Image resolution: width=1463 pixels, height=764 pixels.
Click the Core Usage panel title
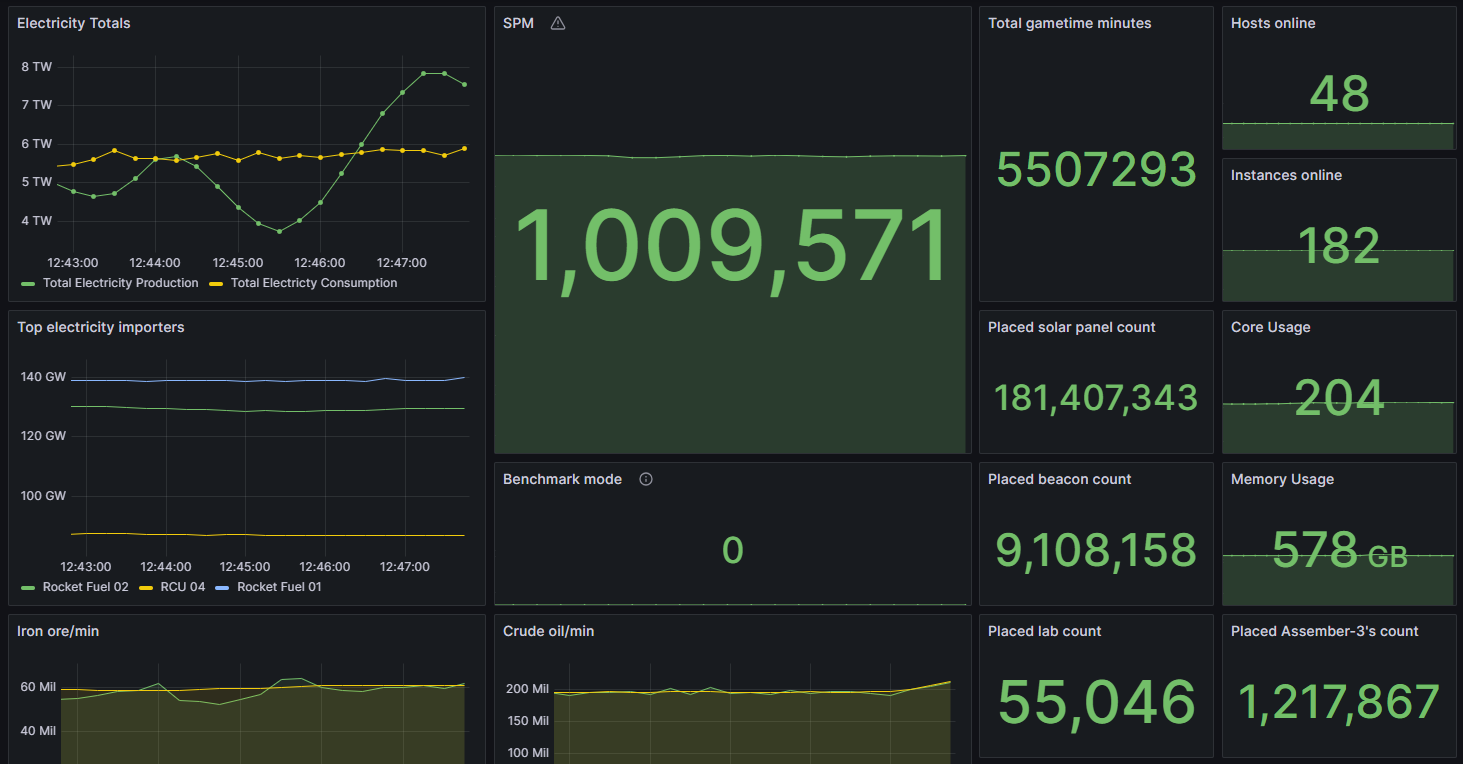[x=1270, y=327]
